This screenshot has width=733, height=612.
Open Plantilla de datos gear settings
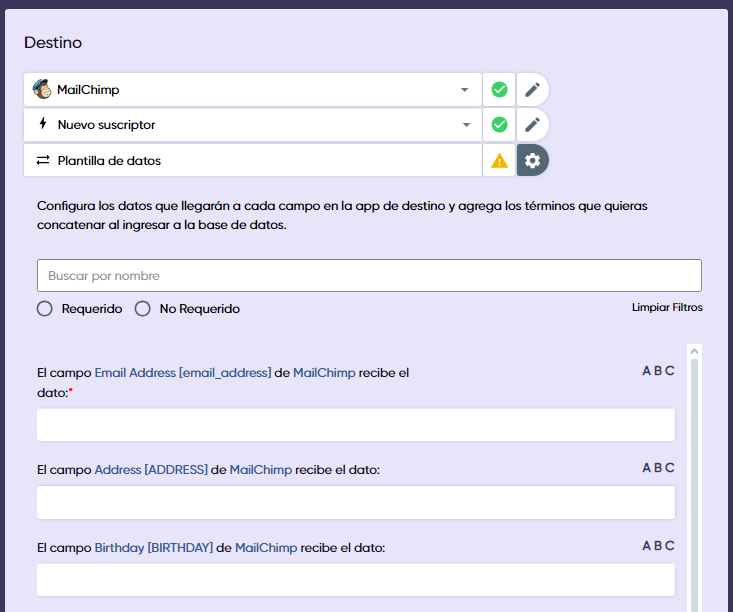coord(533,160)
